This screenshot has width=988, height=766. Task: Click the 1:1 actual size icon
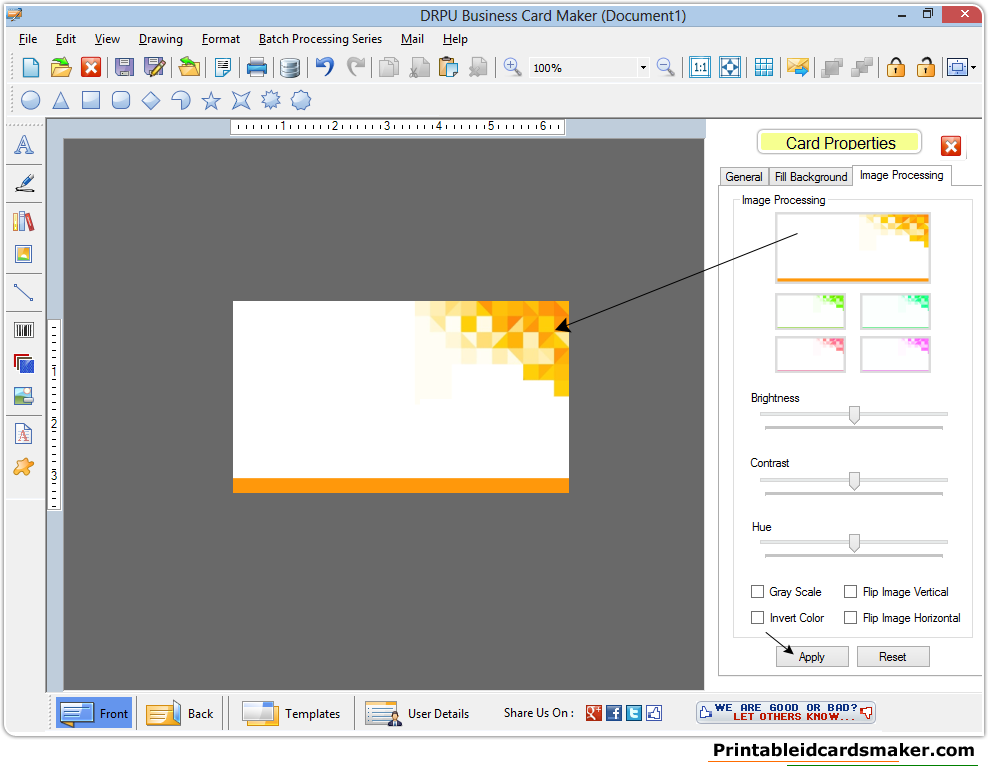click(x=700, y=67)
